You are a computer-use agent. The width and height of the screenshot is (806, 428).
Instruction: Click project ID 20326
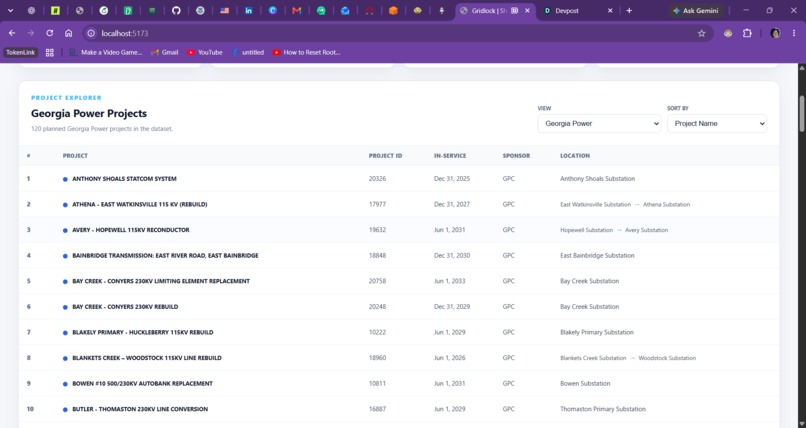377,179
